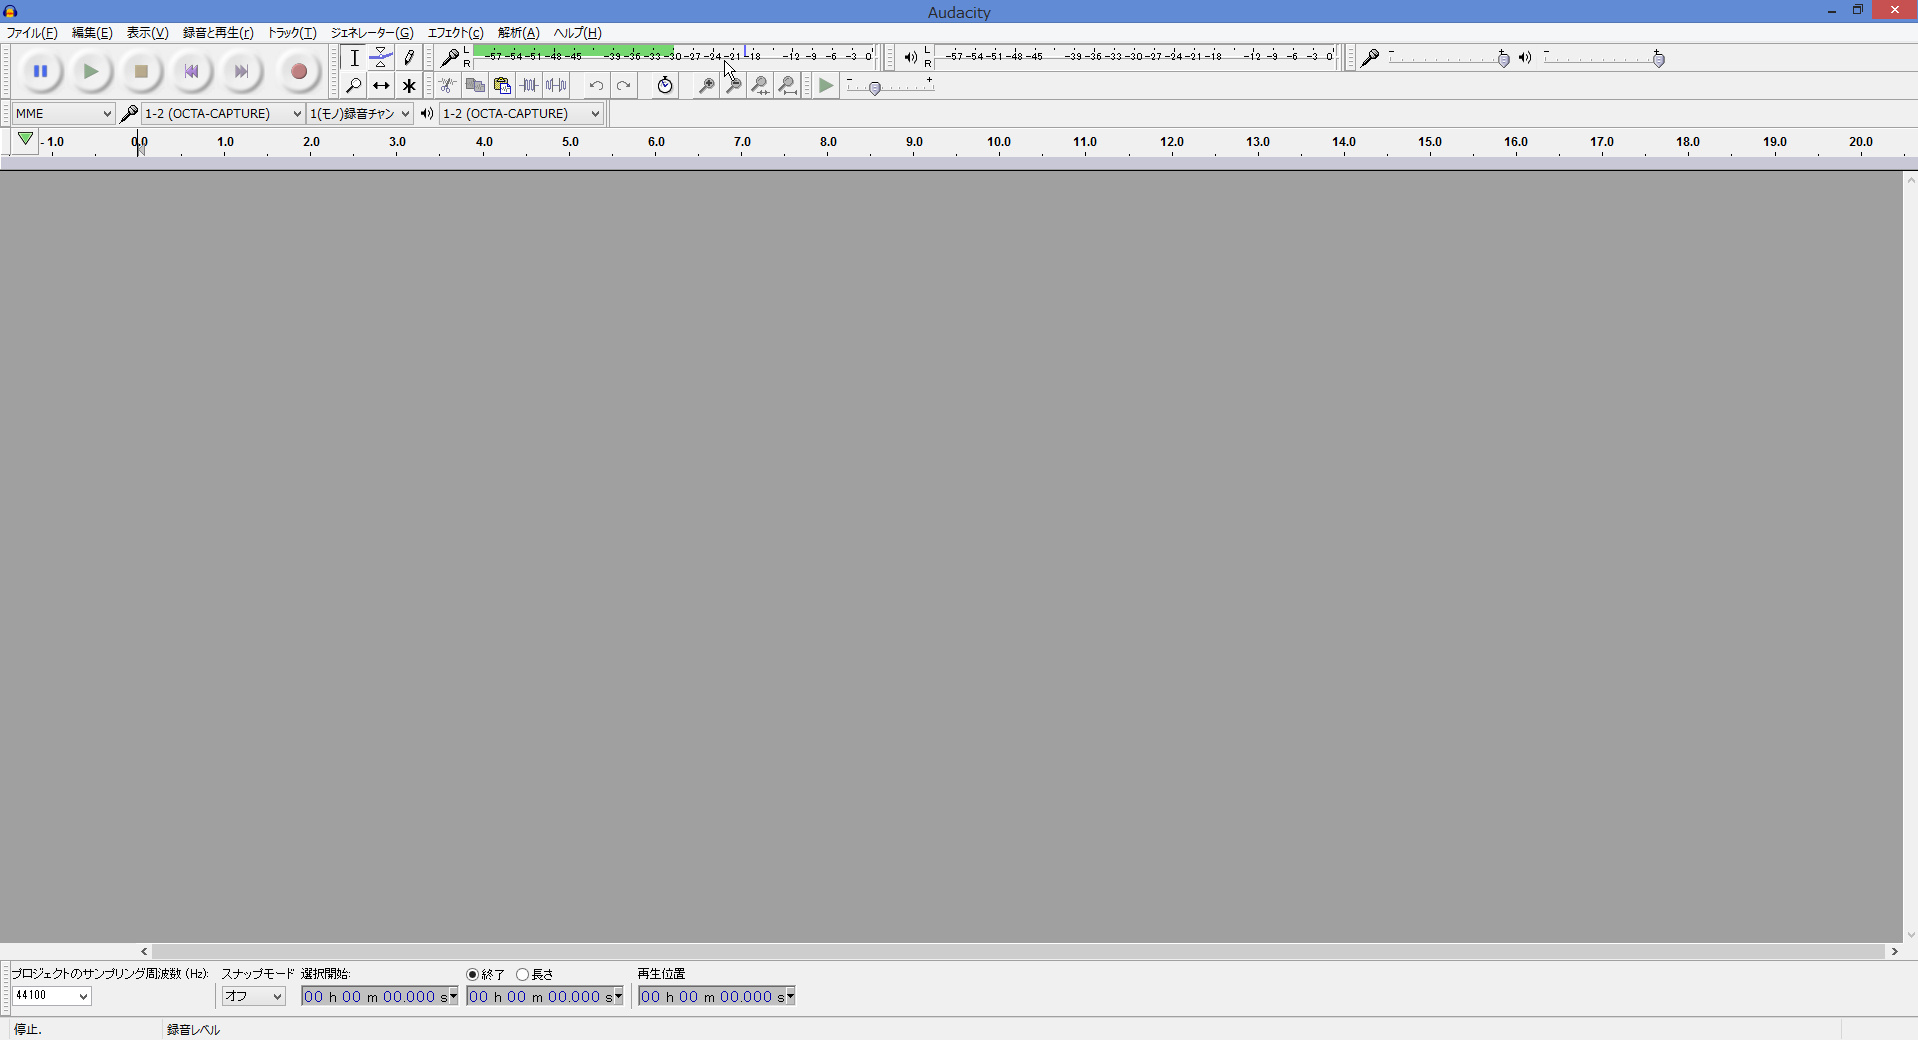Open the playback device dropdown

point(521,113)
